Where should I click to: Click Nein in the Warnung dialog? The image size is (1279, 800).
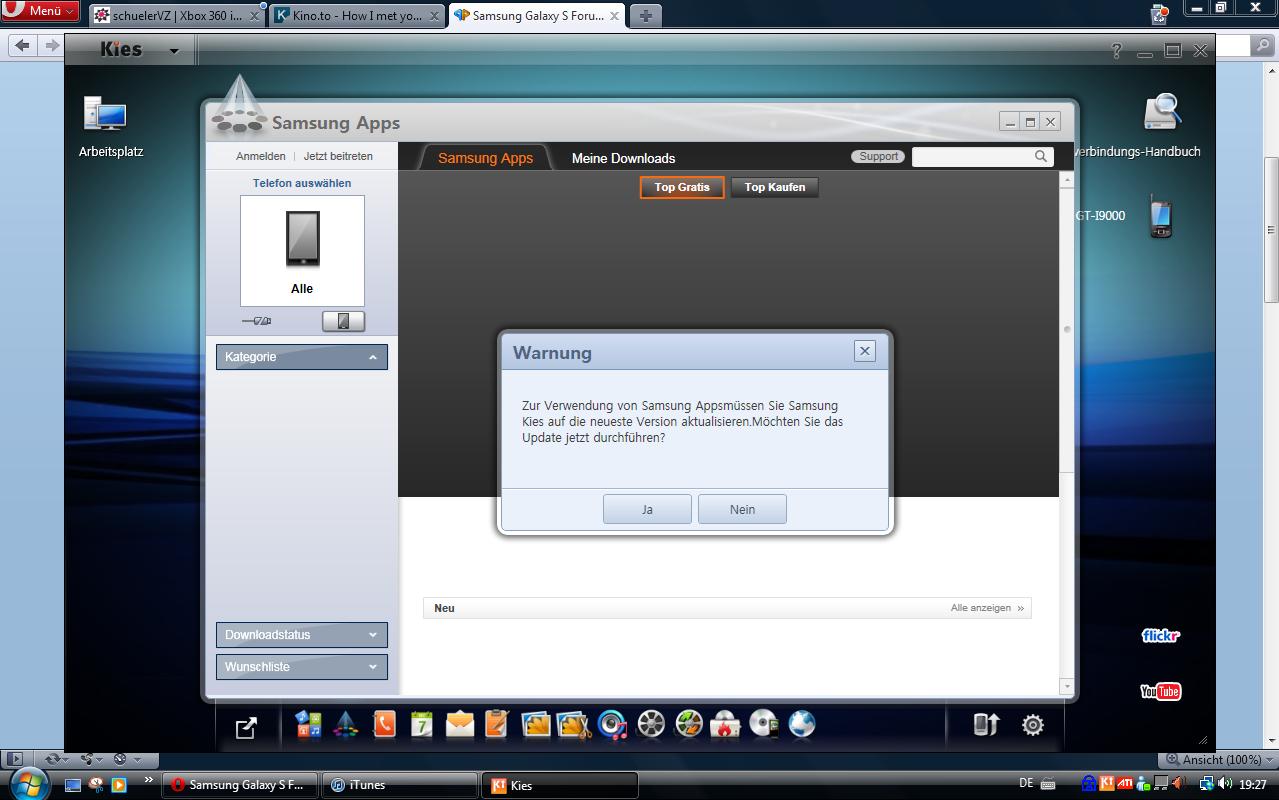point(742,509)
